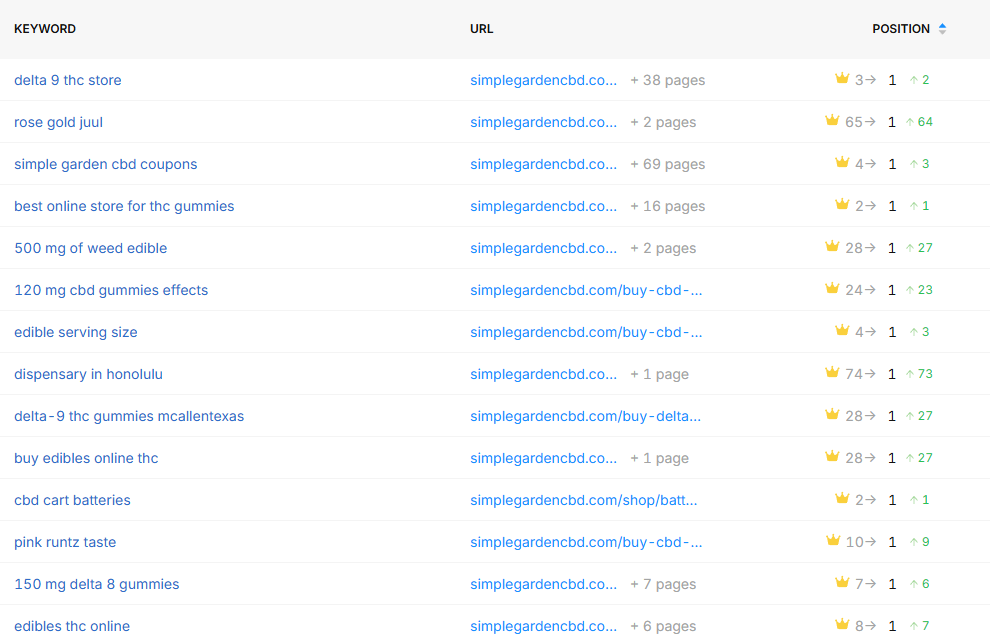
Task: Open 'best online store for thc gummies' keyword
Action: click(124, 206)
